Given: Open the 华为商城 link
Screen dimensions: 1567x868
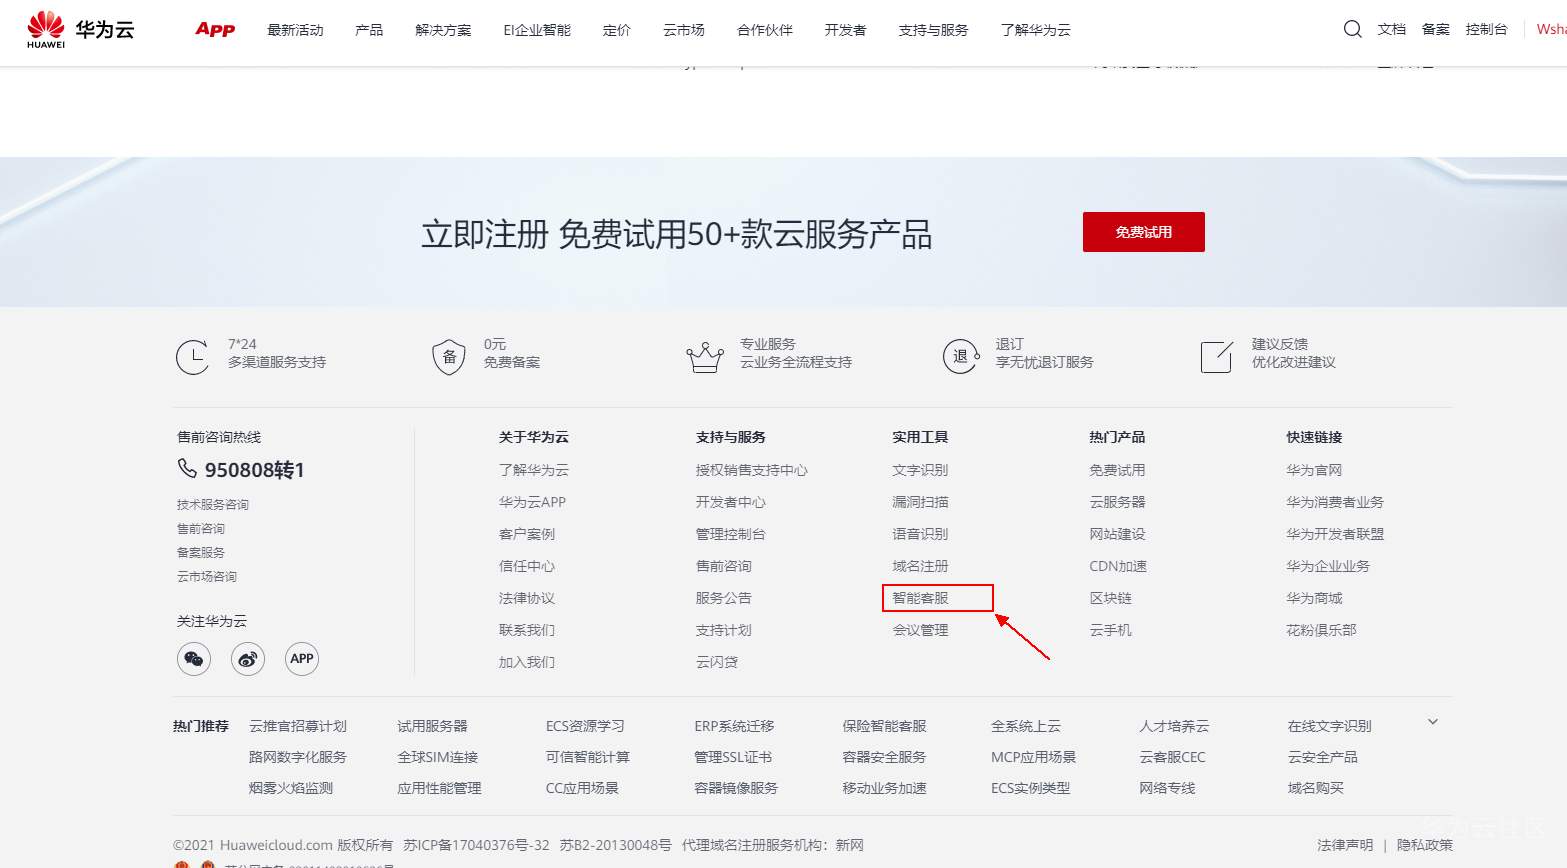Looking at the screenshot, I should [x=1315, y=598].
